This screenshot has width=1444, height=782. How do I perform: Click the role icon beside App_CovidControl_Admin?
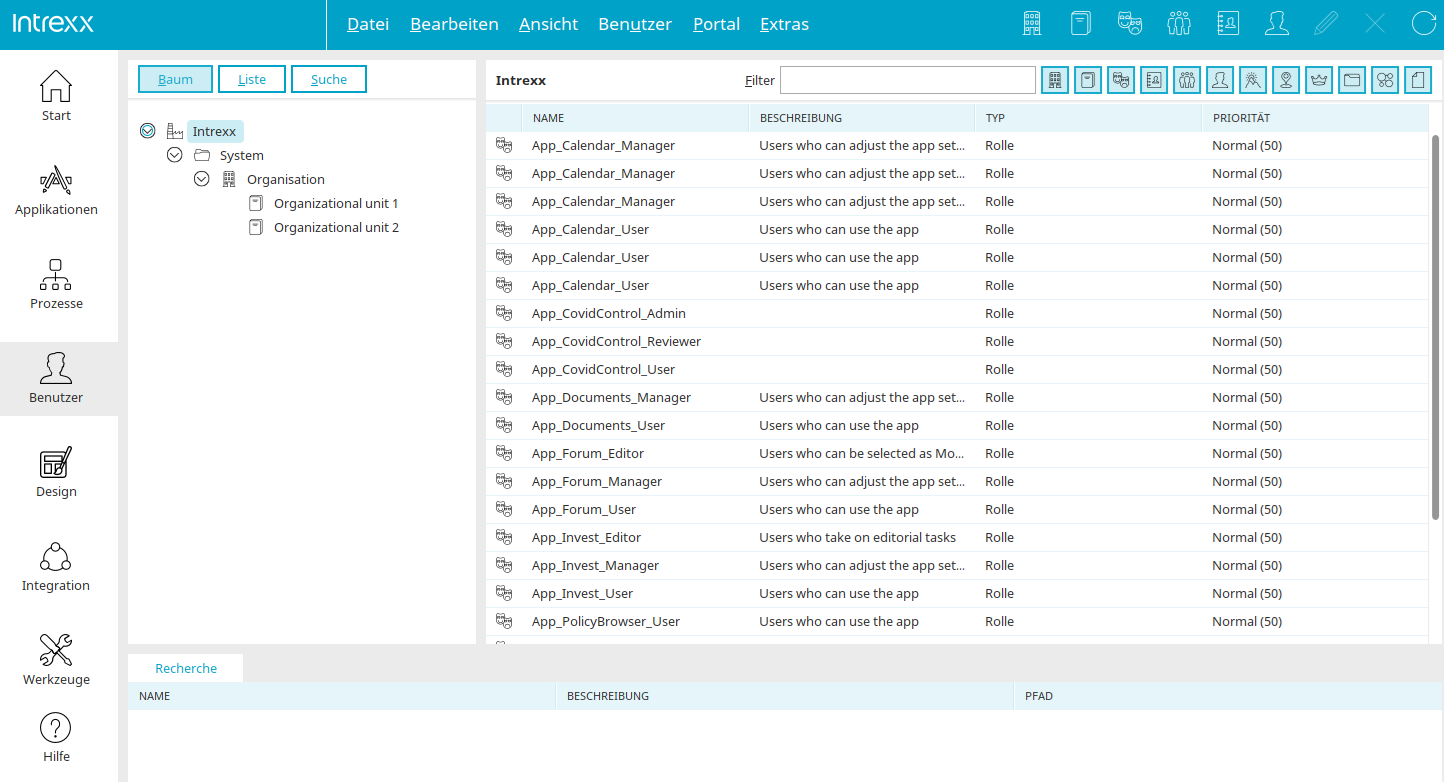click(504, 313)
